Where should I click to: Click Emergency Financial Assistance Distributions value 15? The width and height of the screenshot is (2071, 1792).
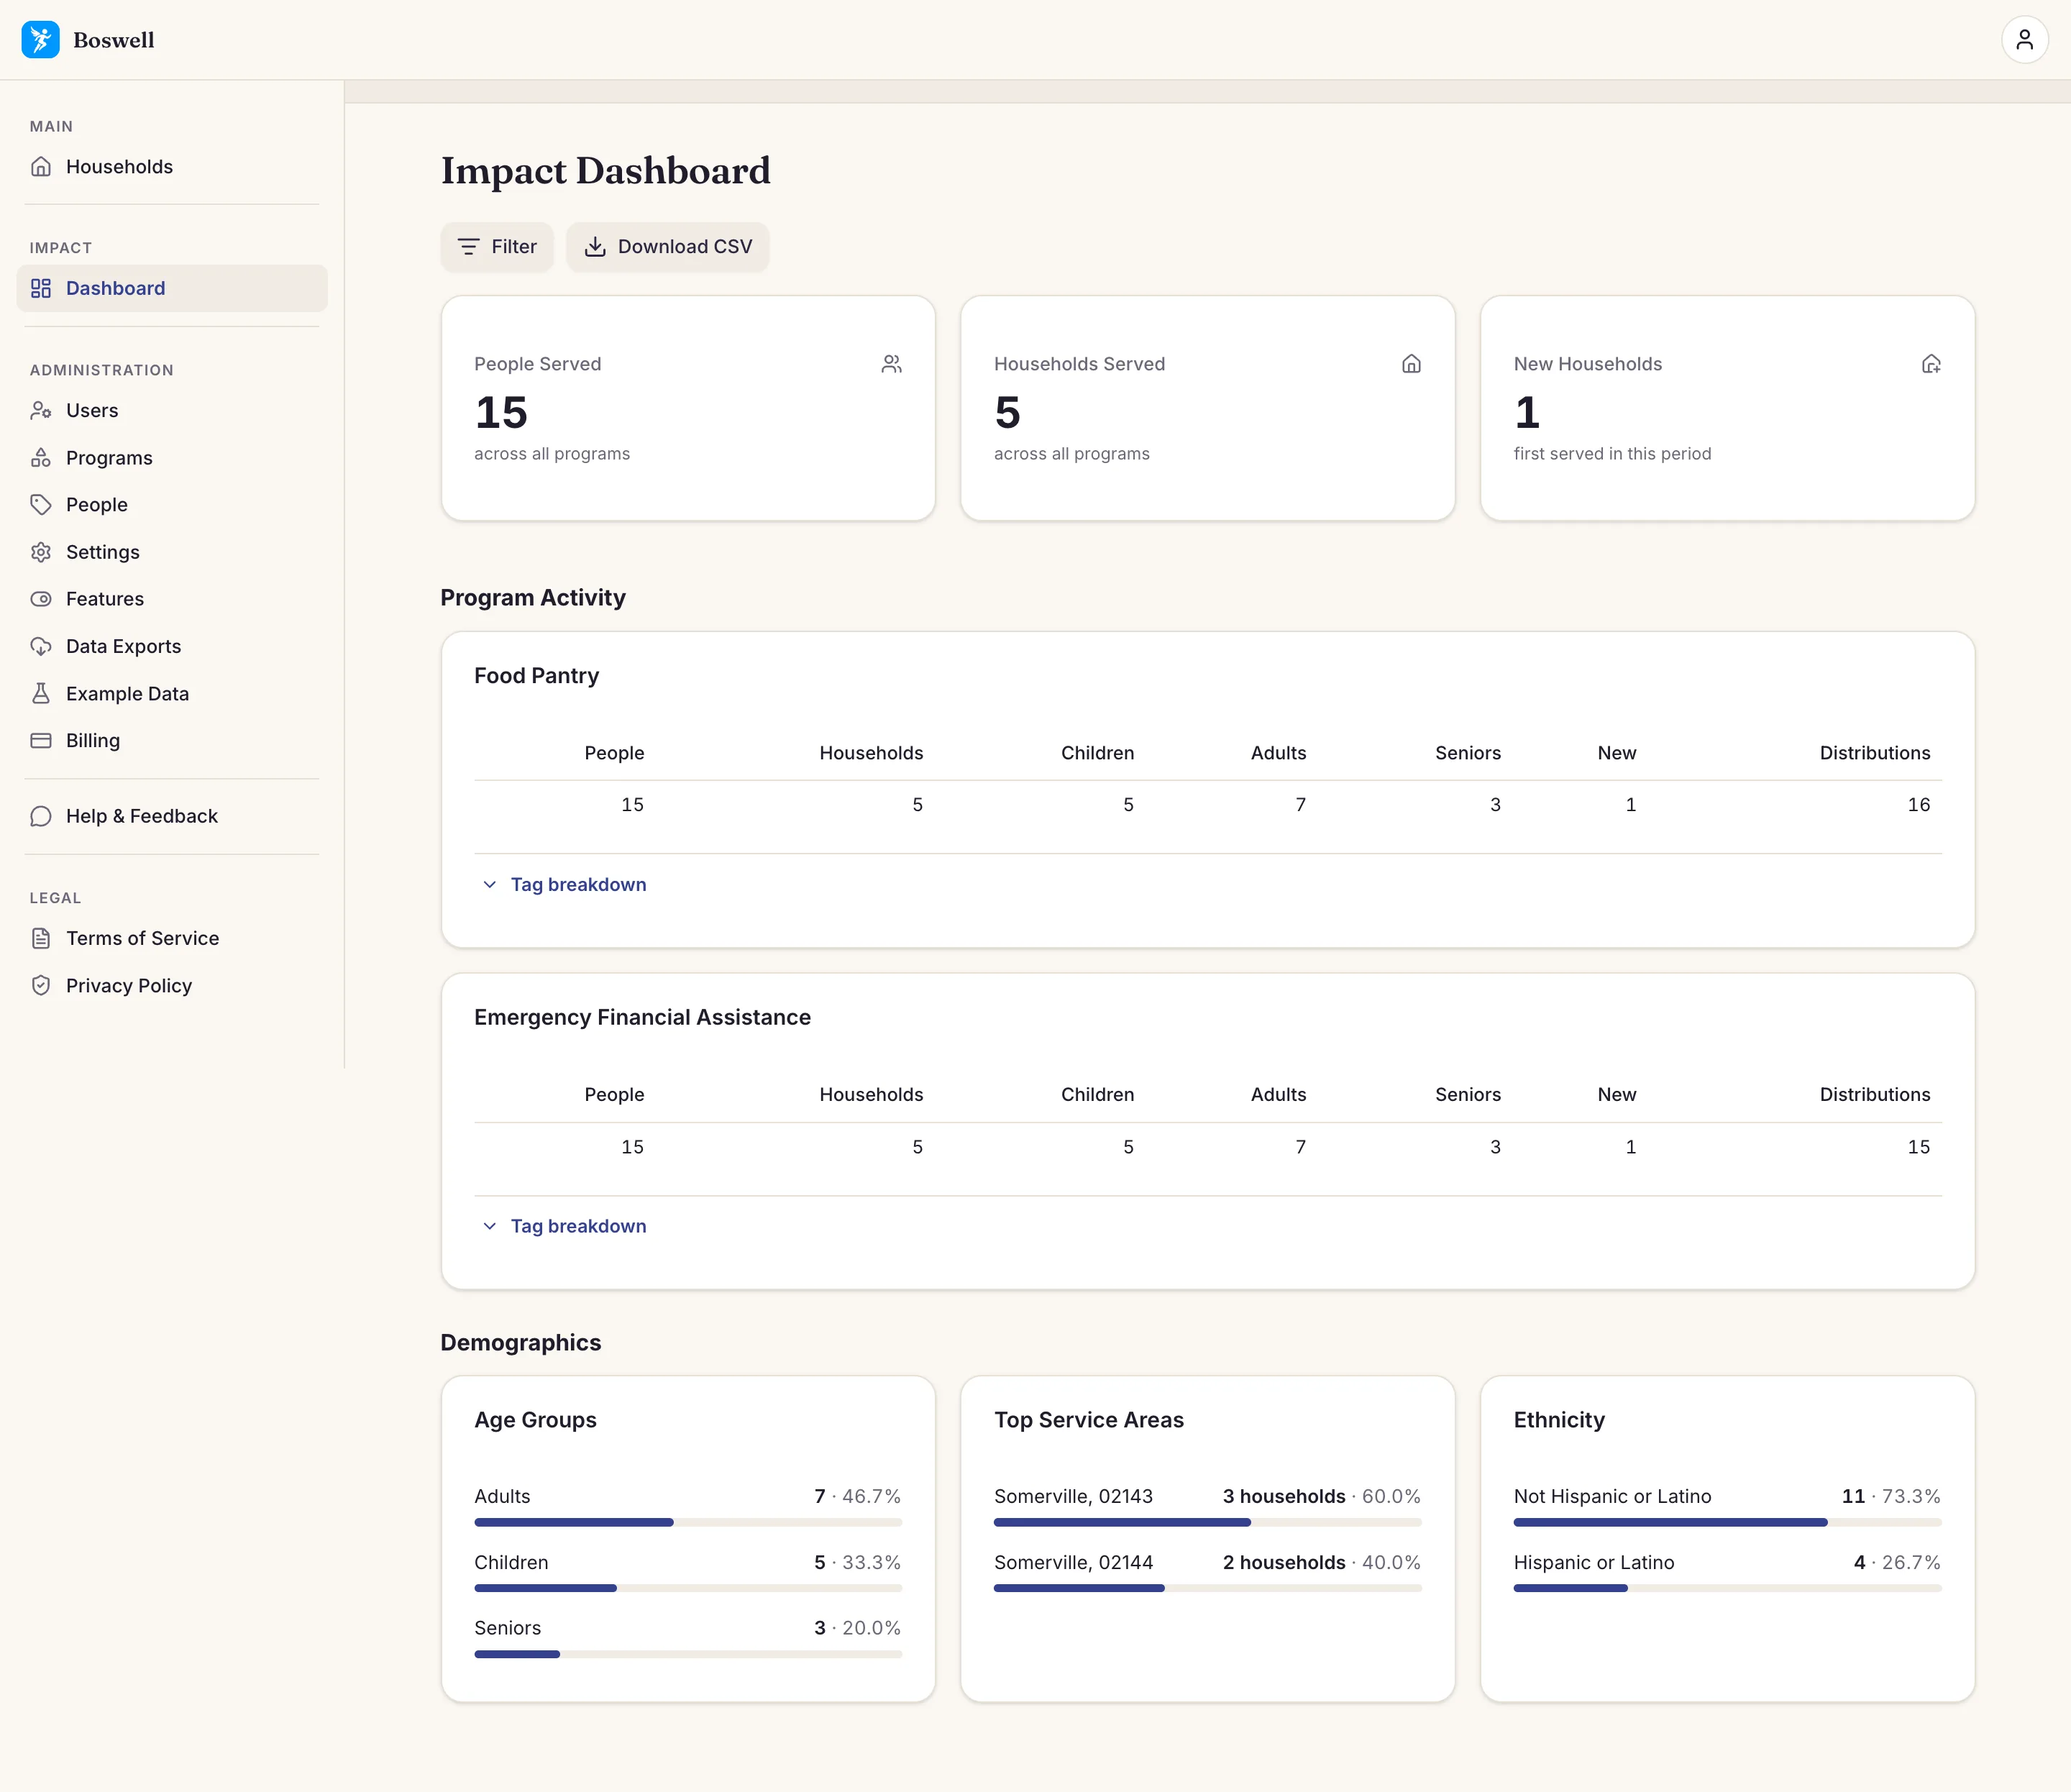(x=1918, y=1147)
